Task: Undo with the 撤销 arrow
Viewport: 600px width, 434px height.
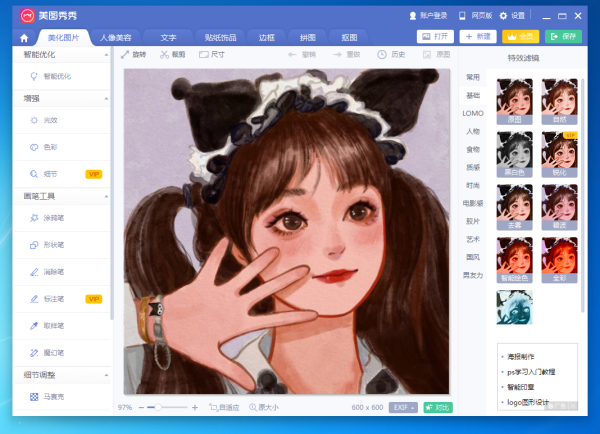Action: [302, 55]
